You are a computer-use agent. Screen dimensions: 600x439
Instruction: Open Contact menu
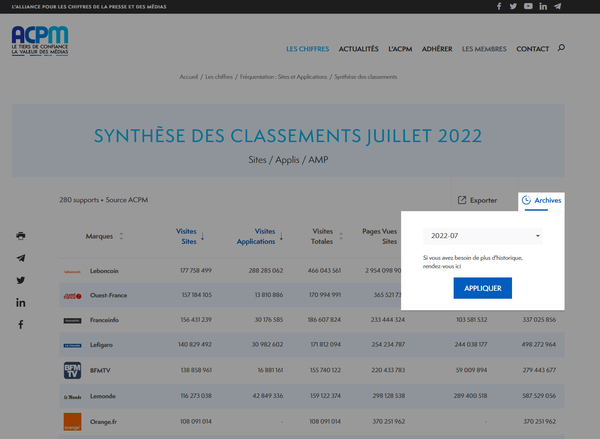[x=533, y=49]
